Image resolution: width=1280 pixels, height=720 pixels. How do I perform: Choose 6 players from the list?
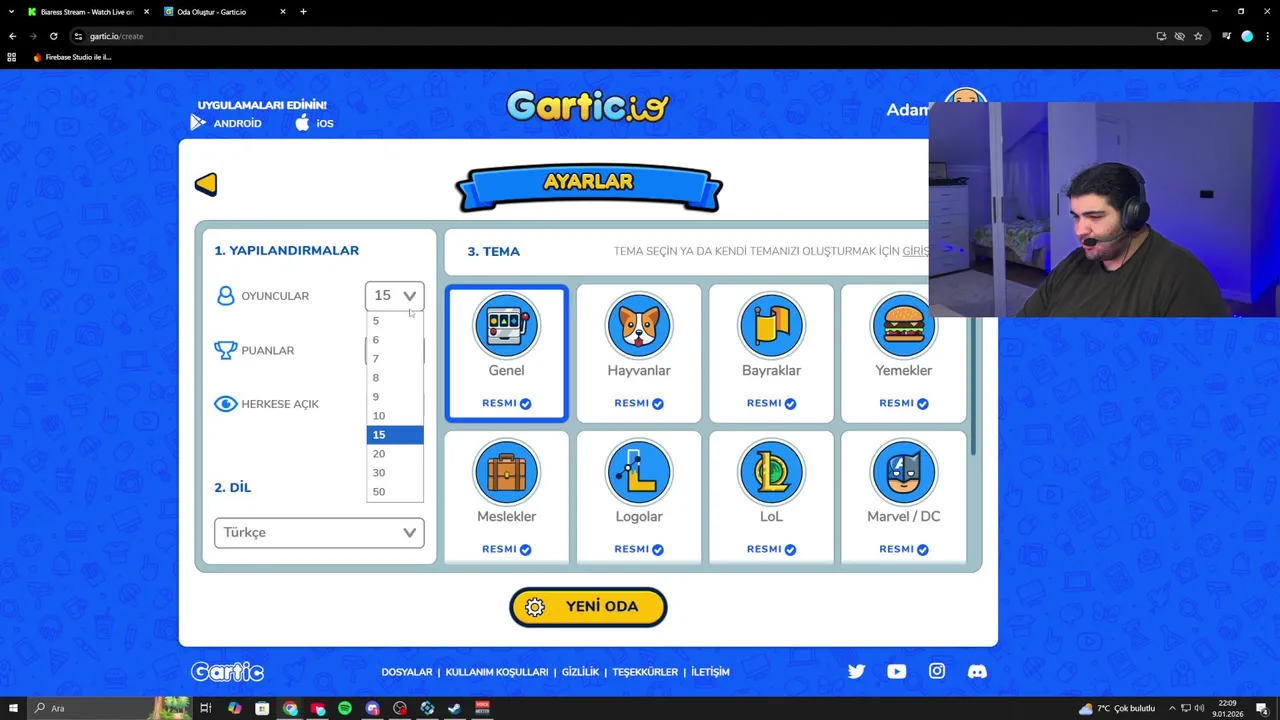pyautogui.click(x=395, y=340)
